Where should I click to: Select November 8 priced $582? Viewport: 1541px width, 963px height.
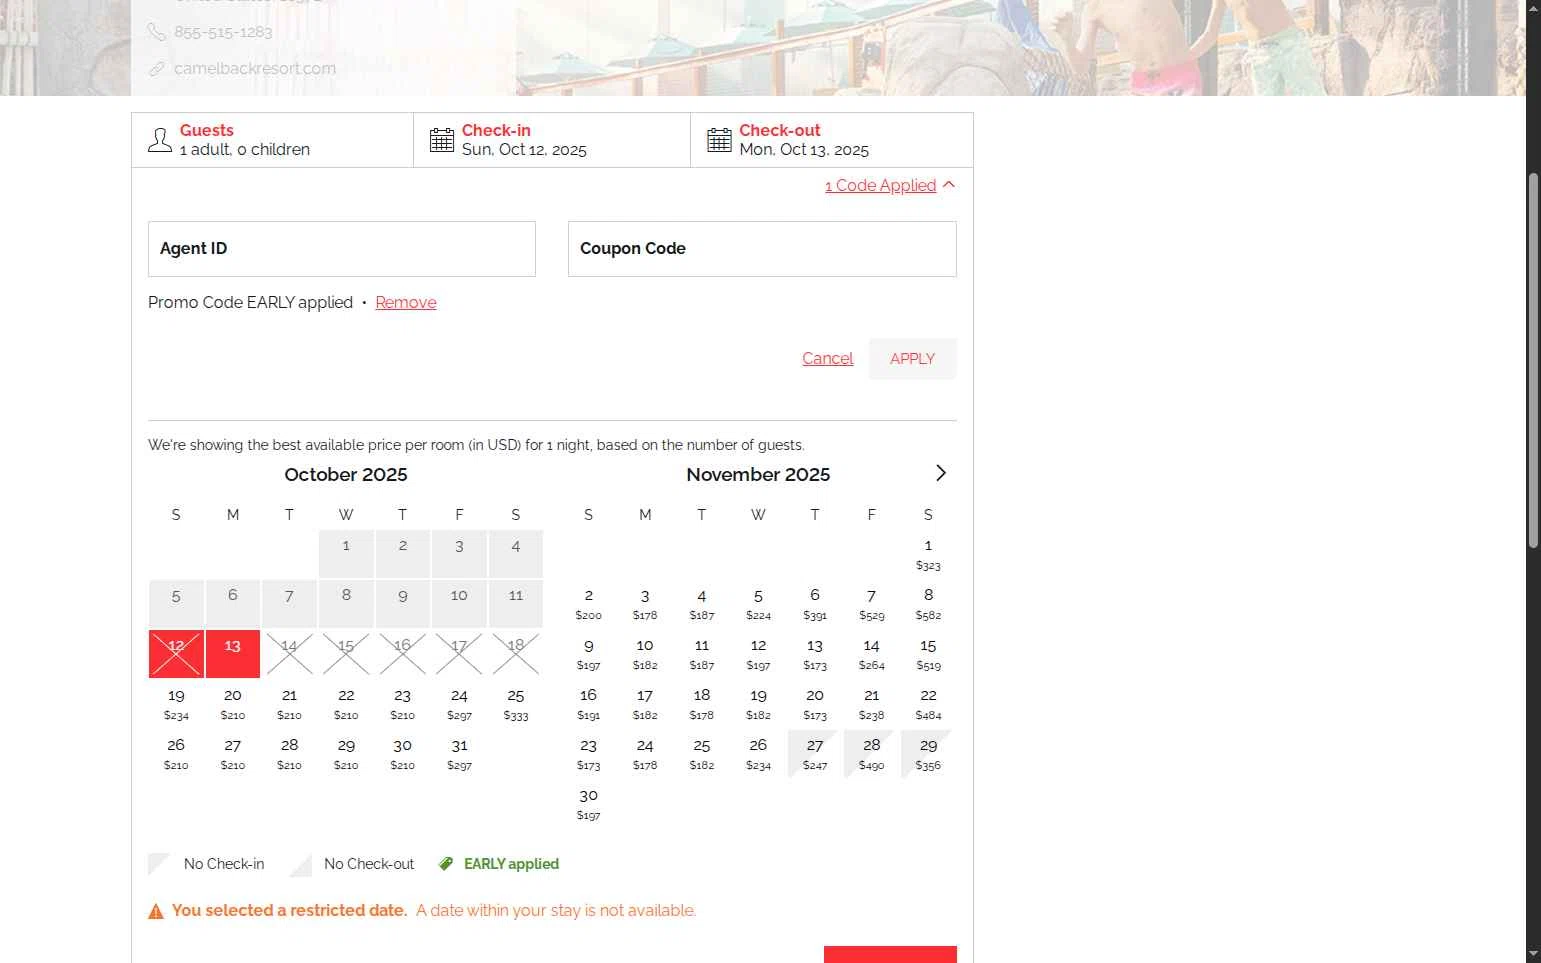[x=928, y=604]
